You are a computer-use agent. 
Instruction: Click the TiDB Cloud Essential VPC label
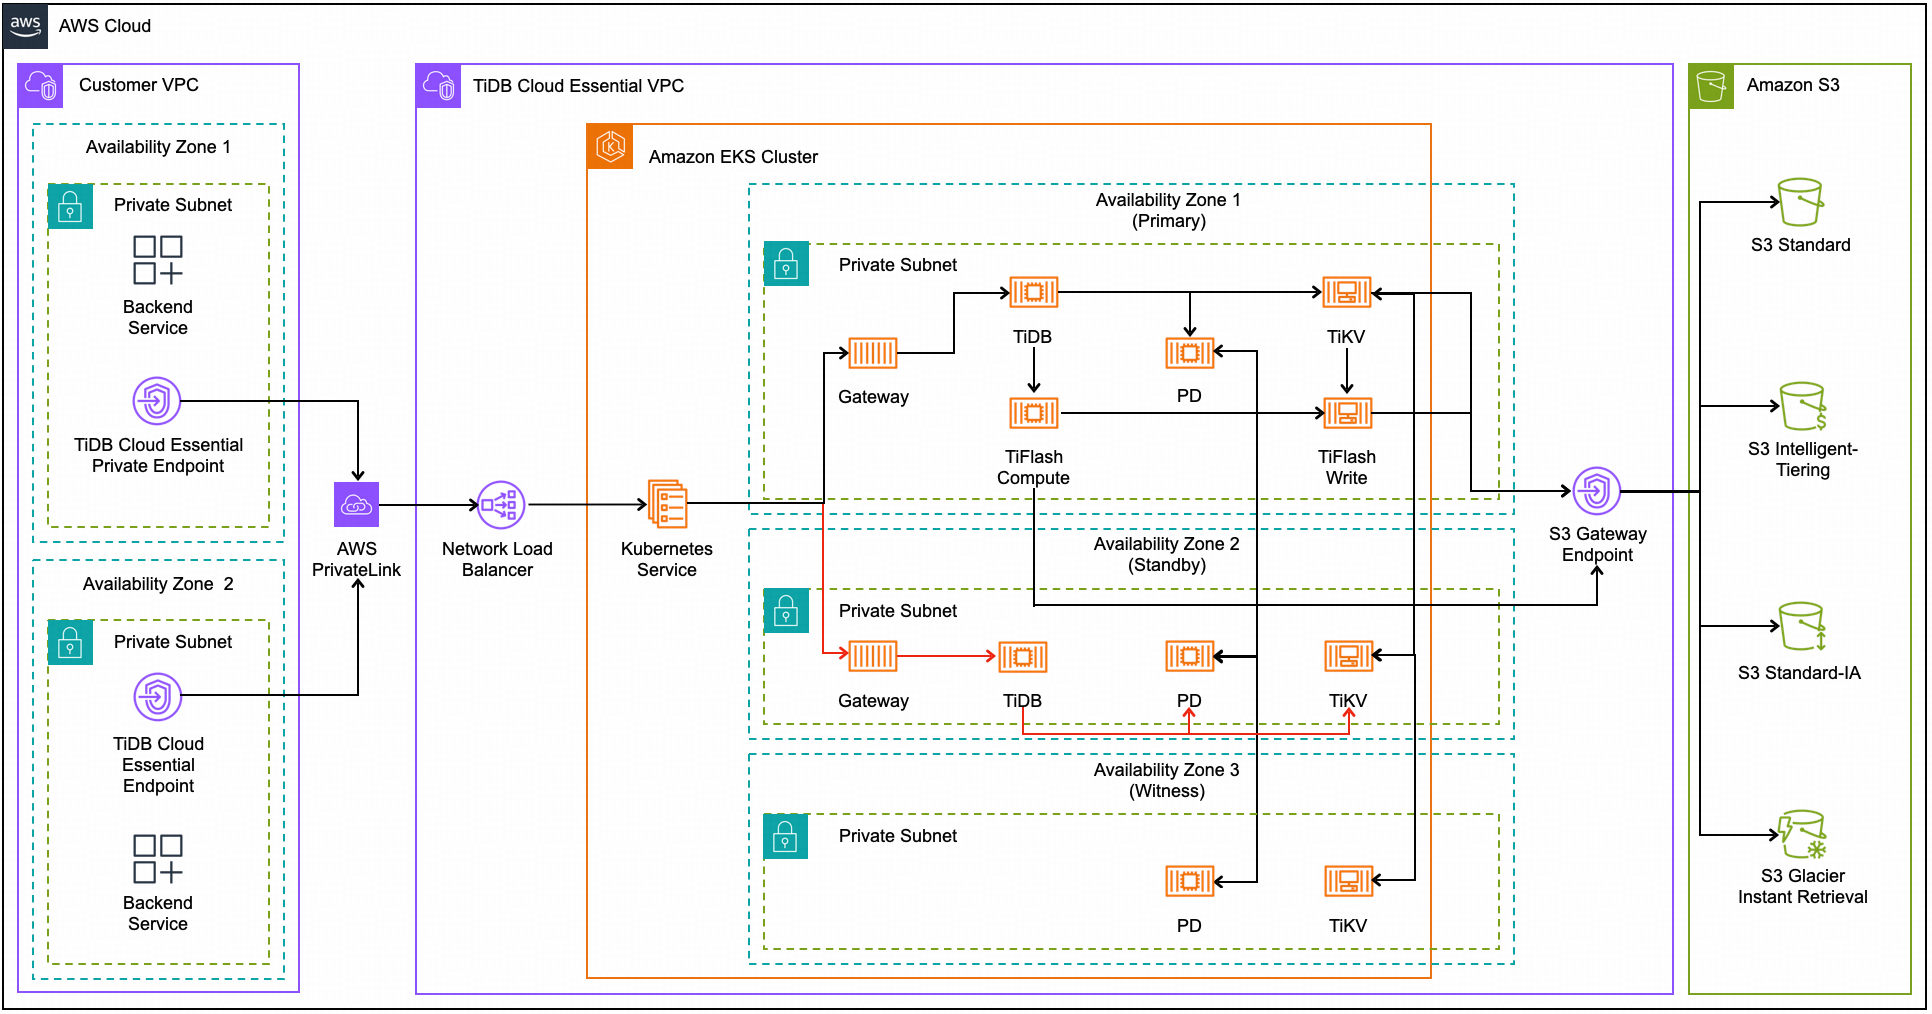tap(578, 86)
